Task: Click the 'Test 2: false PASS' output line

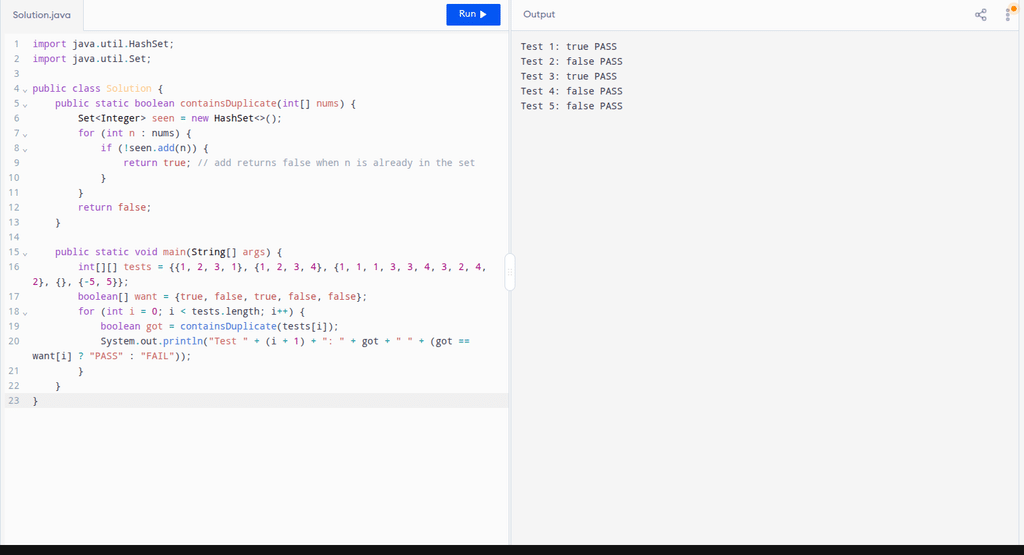Action: 571,61
